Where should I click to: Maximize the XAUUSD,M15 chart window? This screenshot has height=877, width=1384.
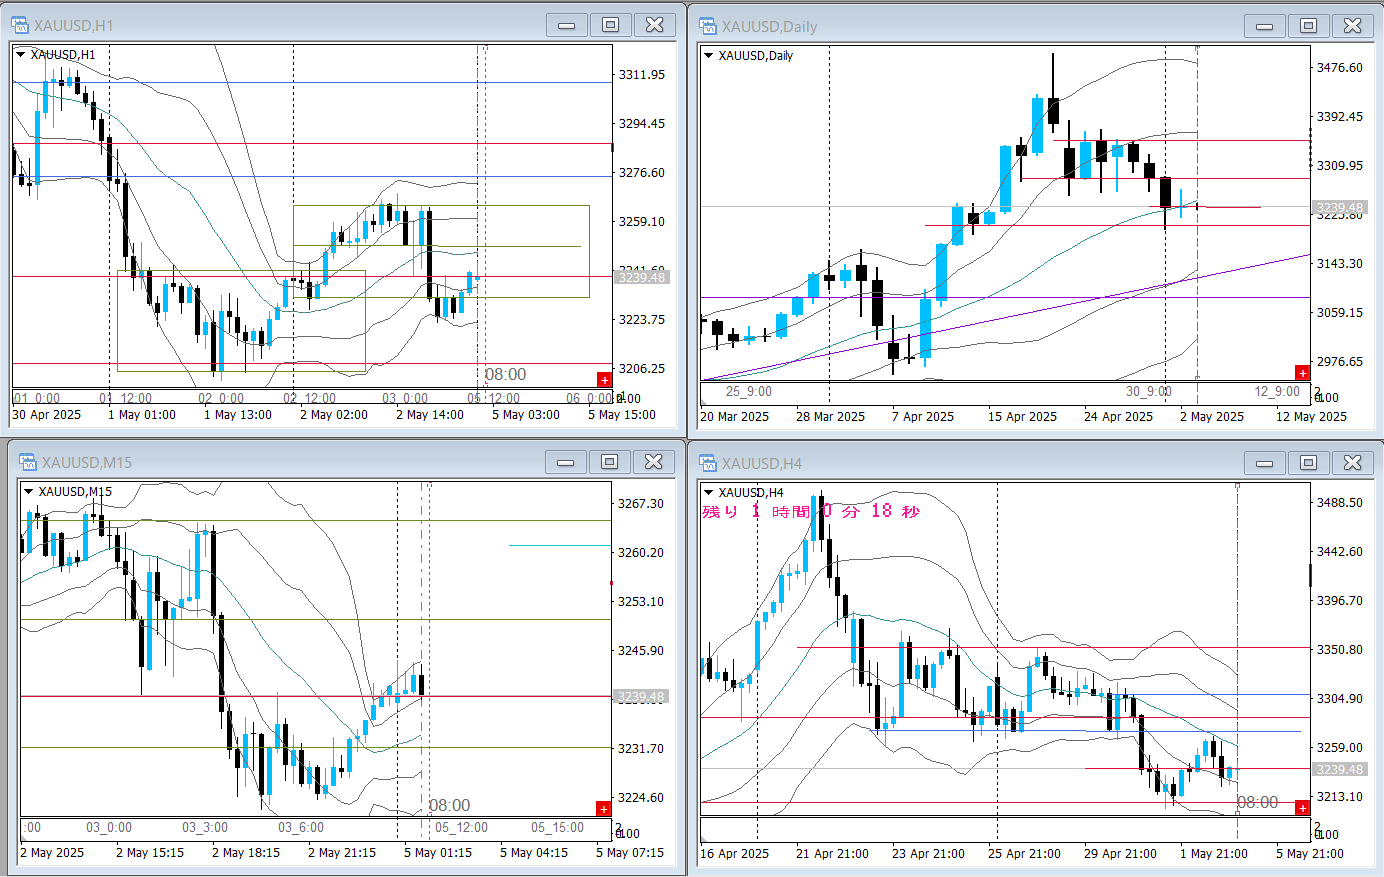[609, 461]
